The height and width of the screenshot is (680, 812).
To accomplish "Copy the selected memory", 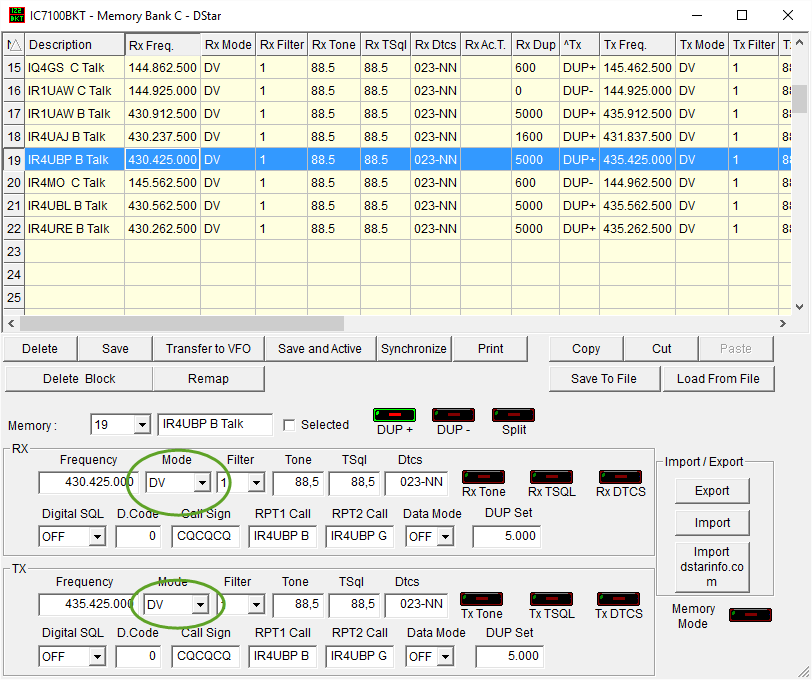I will 586,349.
